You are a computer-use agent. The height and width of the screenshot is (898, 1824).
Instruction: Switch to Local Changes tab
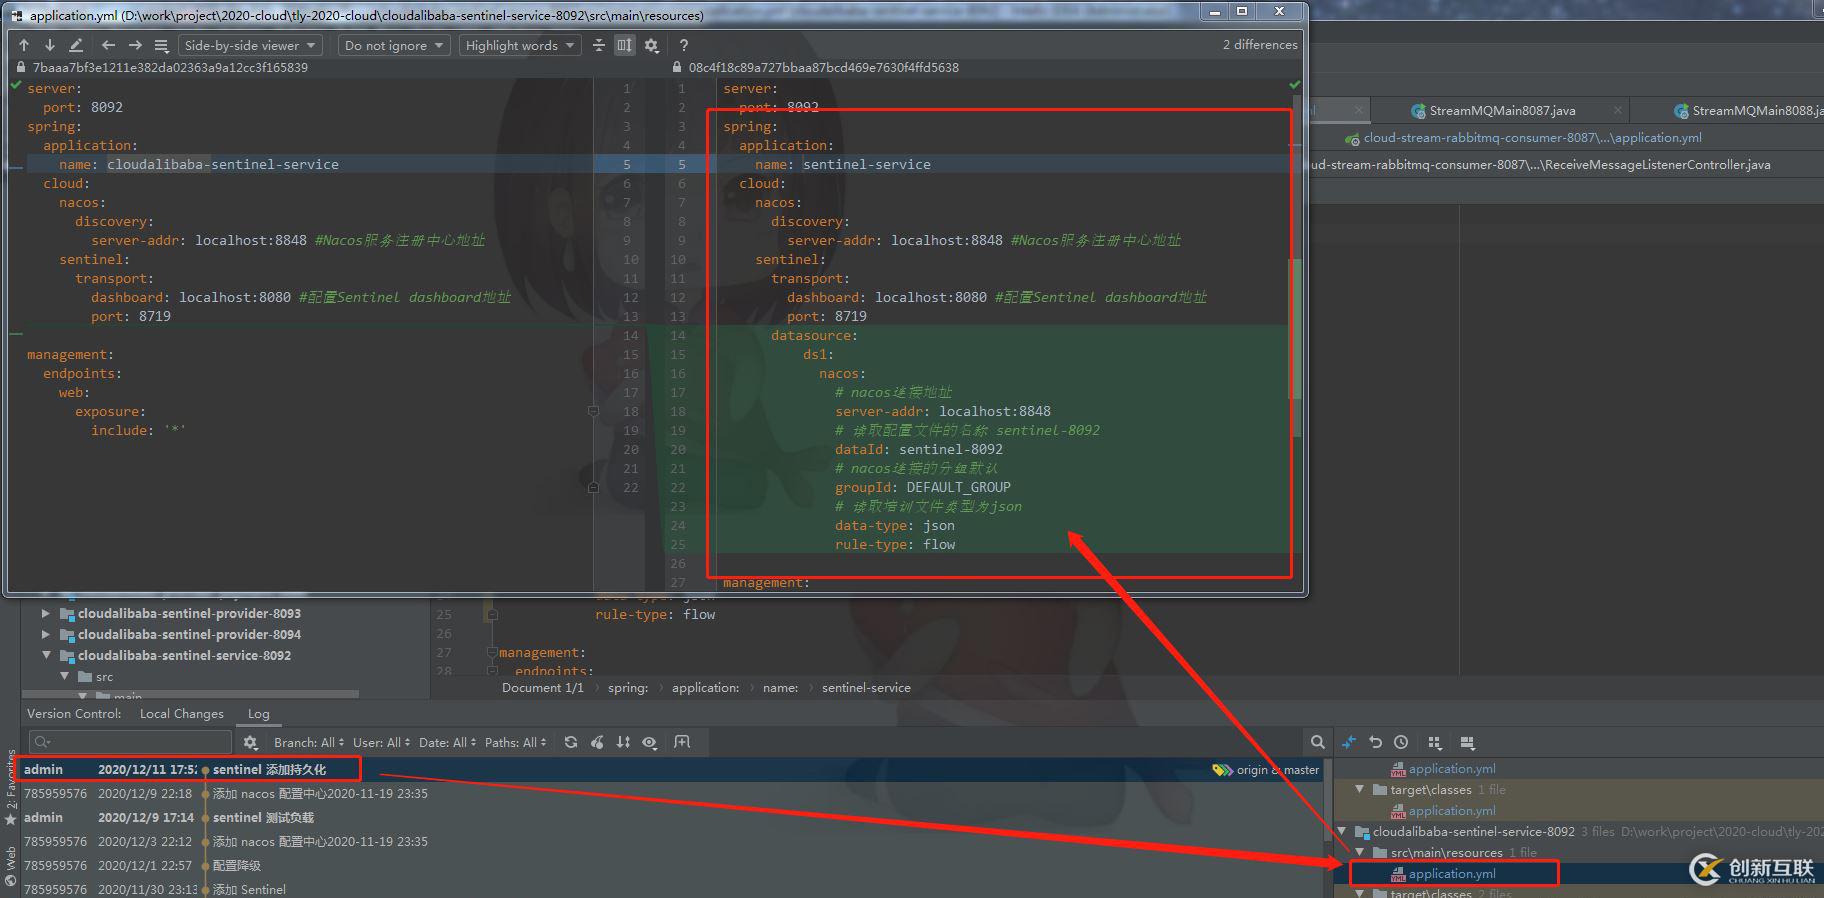181,714
